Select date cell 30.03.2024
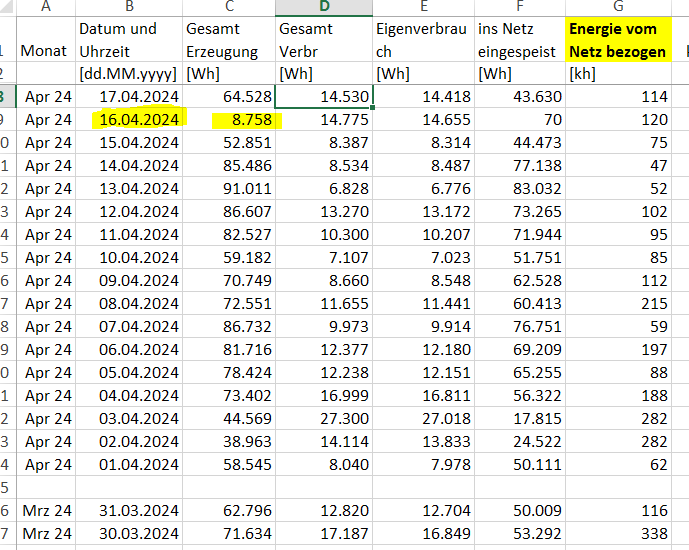Viewport: 689px width, 550px height. [129, 533]
